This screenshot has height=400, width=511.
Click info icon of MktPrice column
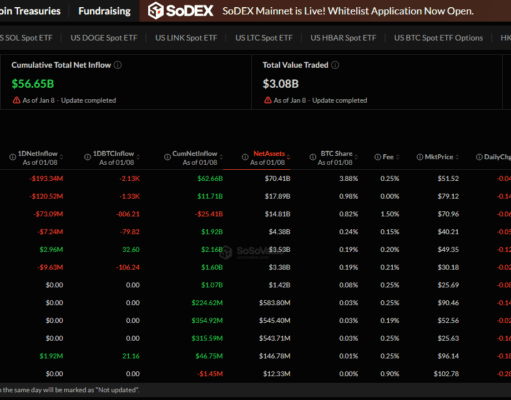point(420,157)
